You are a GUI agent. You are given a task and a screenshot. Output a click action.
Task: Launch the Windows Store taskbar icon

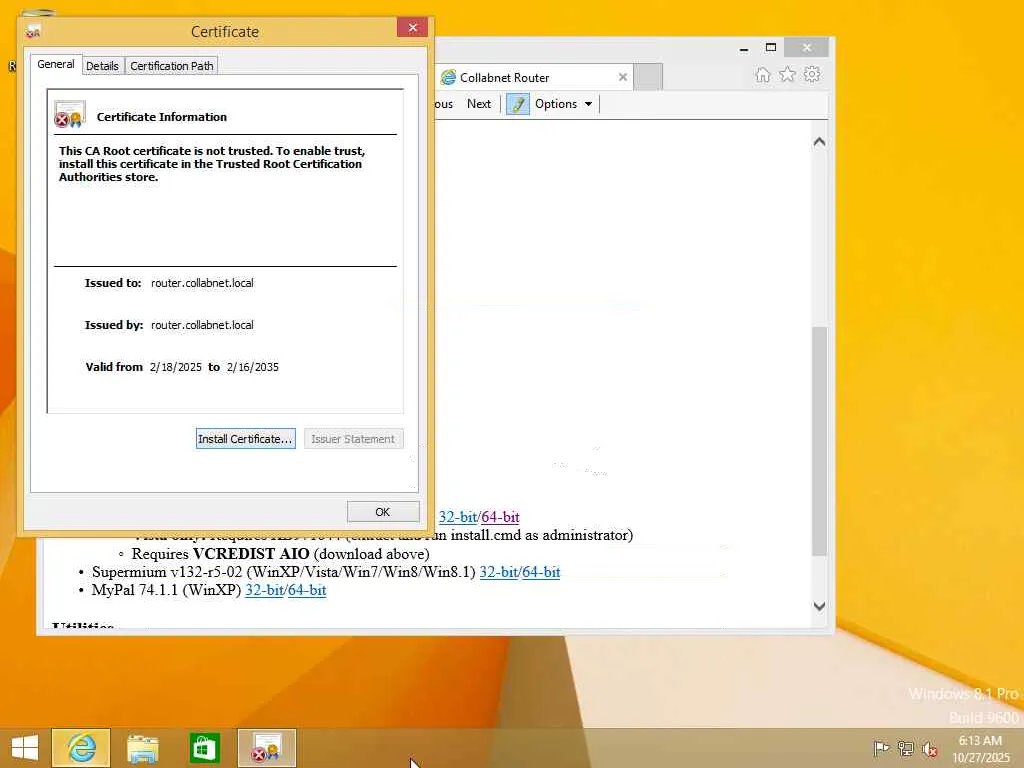click(x=204, y=748)
